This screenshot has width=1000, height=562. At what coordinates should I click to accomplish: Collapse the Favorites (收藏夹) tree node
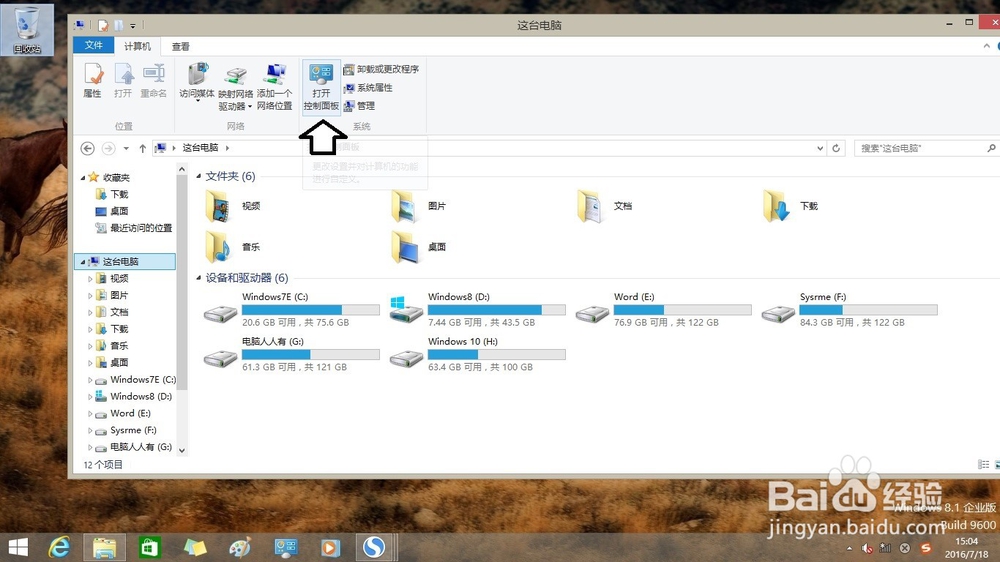coord(83,177)
